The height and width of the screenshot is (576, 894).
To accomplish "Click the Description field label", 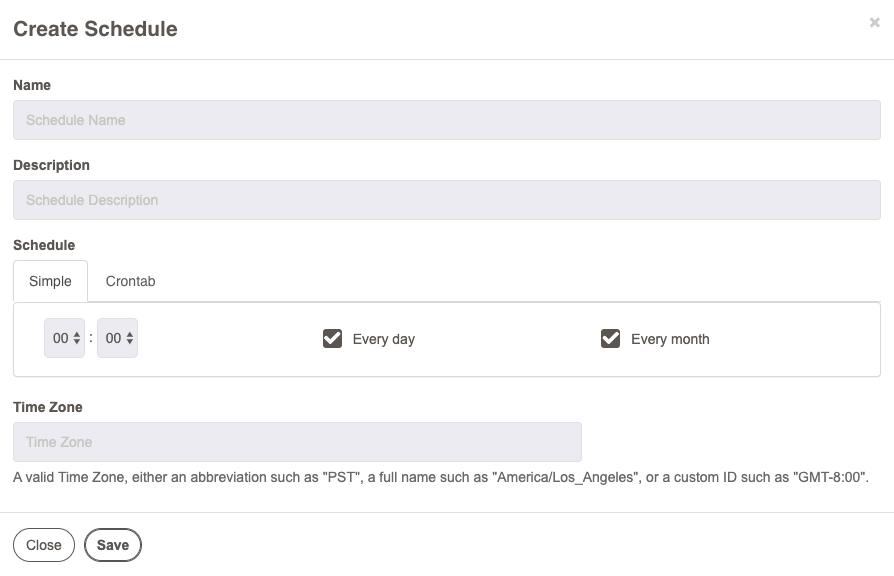I will click(51, 165).
